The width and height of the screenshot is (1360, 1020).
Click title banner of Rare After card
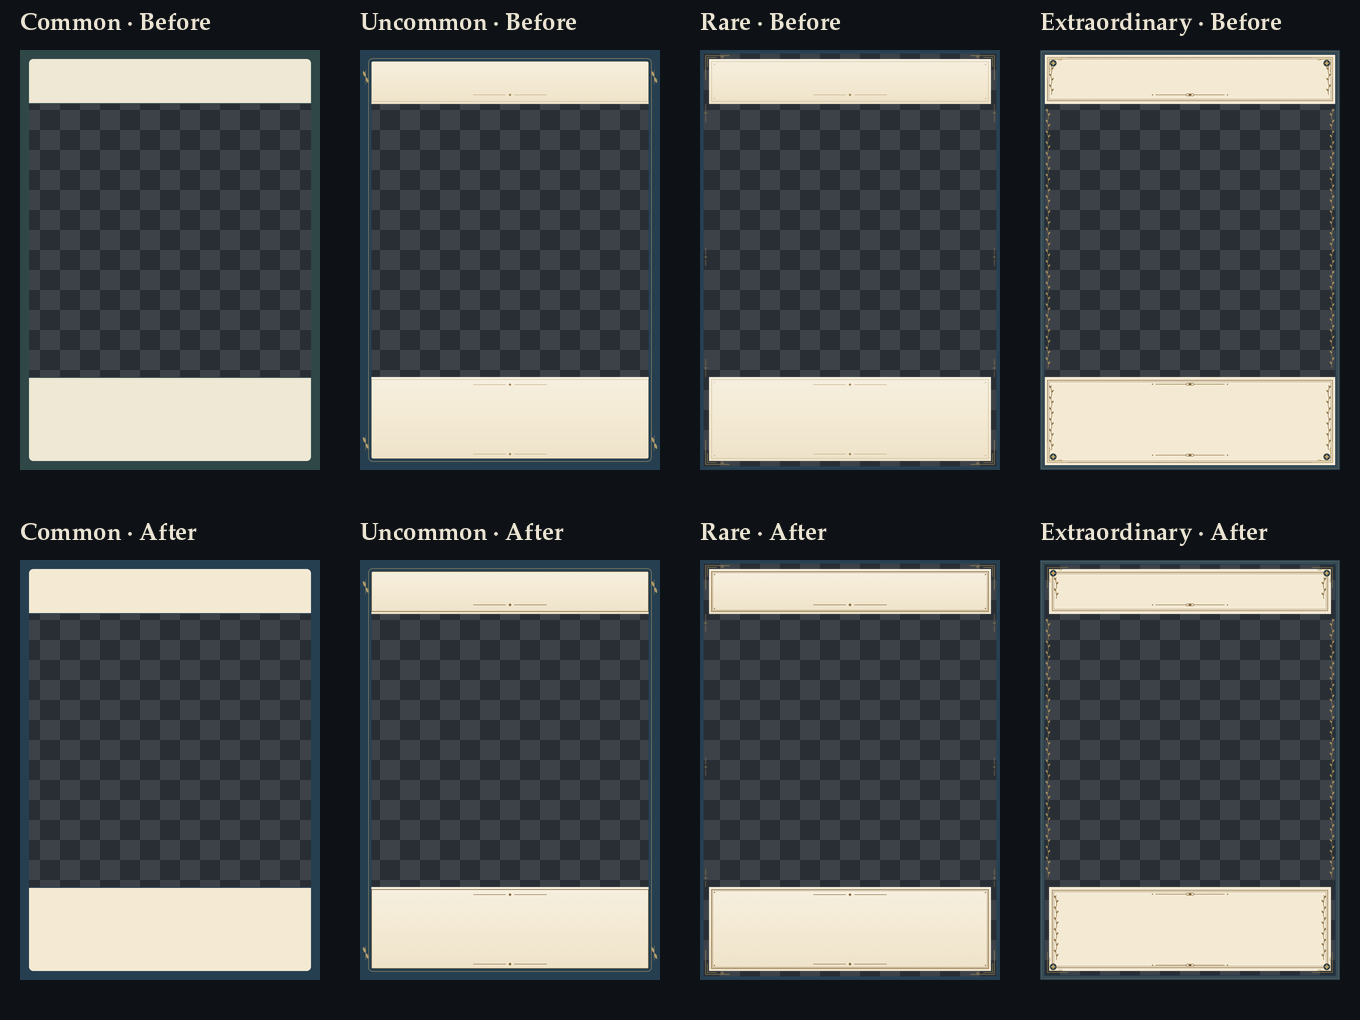pyautogui.click(x=850, y=591)
